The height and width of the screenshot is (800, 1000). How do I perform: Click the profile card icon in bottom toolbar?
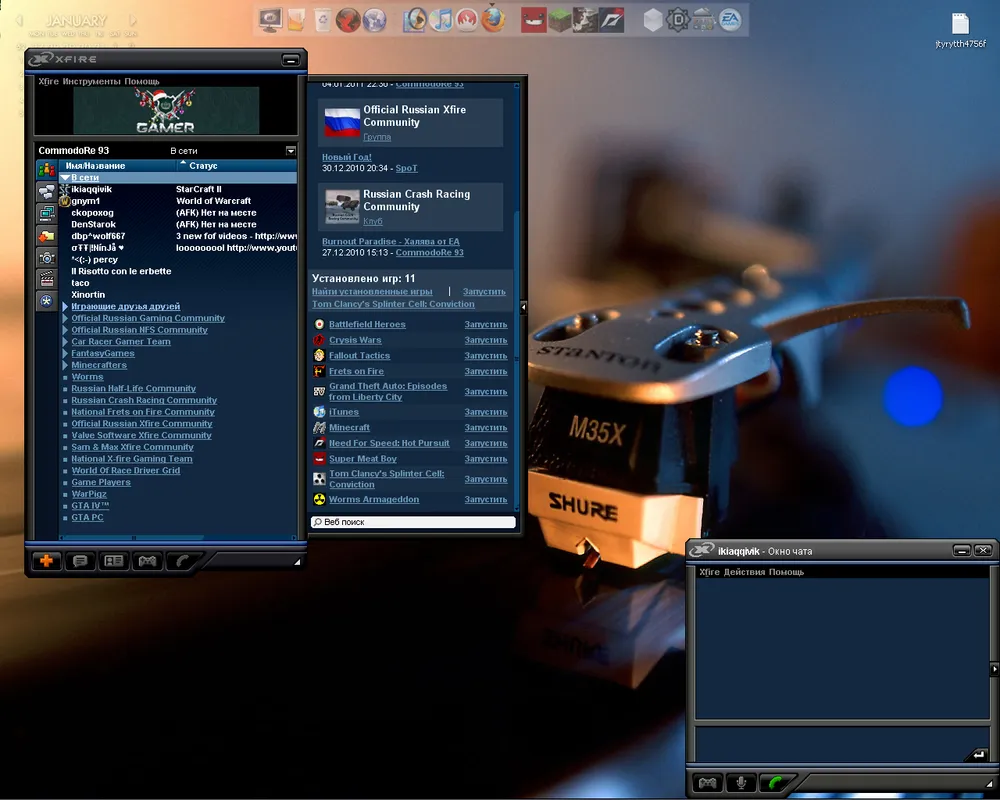[114, 561]
